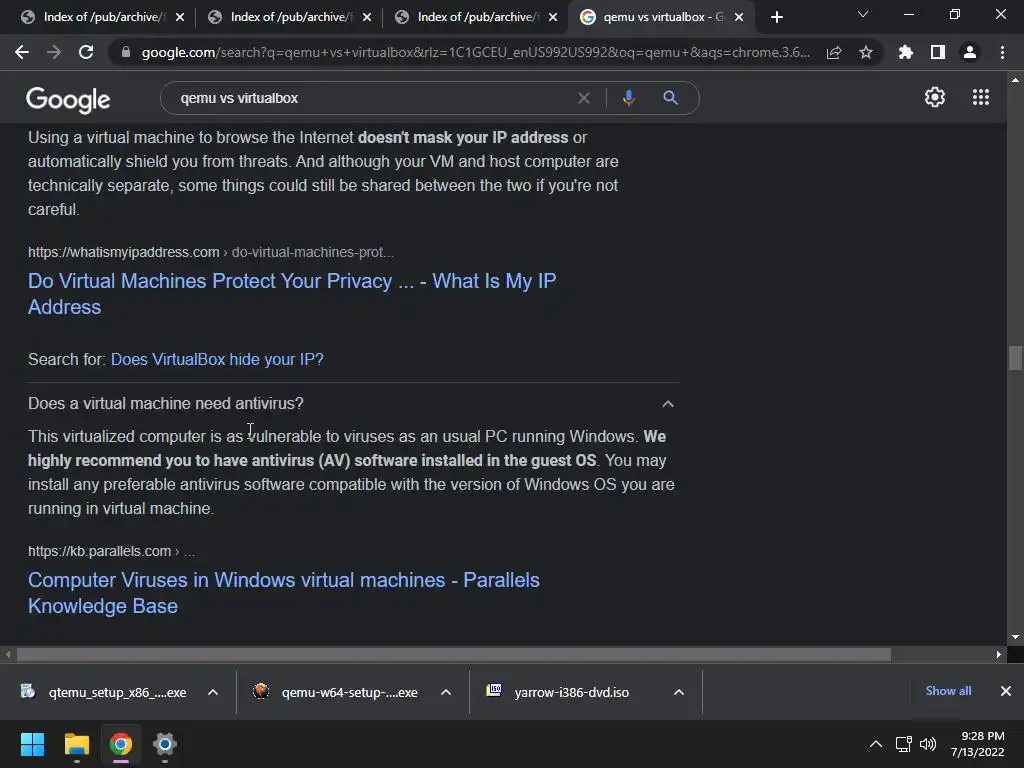The image size is (1024, 768).
Task: Open Settings app from the taskbar
Action: 165,744
